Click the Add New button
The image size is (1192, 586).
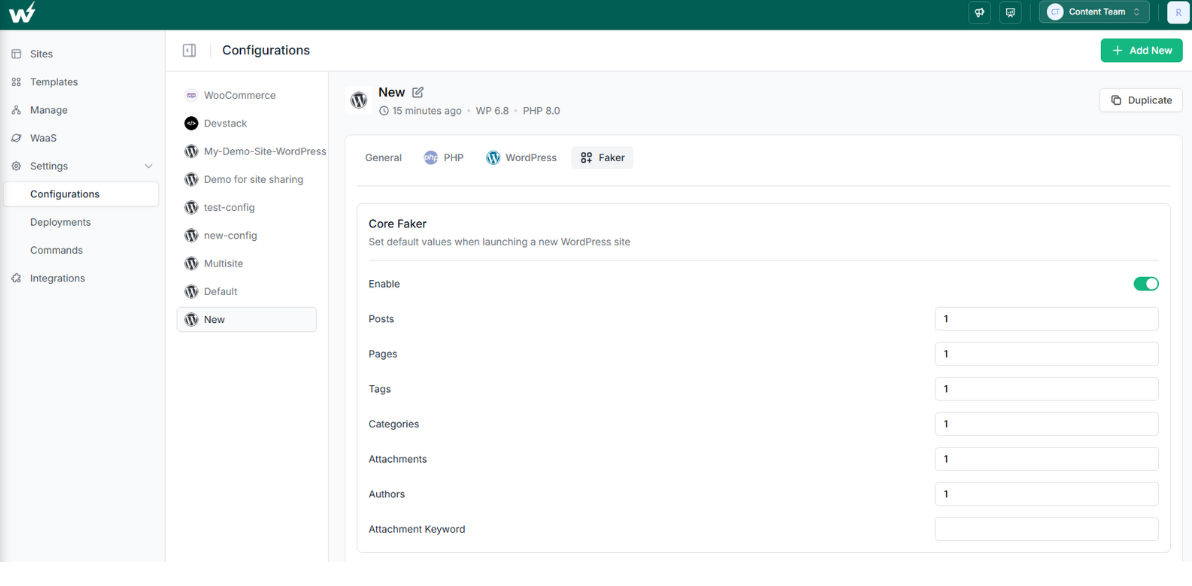(x=1141, y=50)
